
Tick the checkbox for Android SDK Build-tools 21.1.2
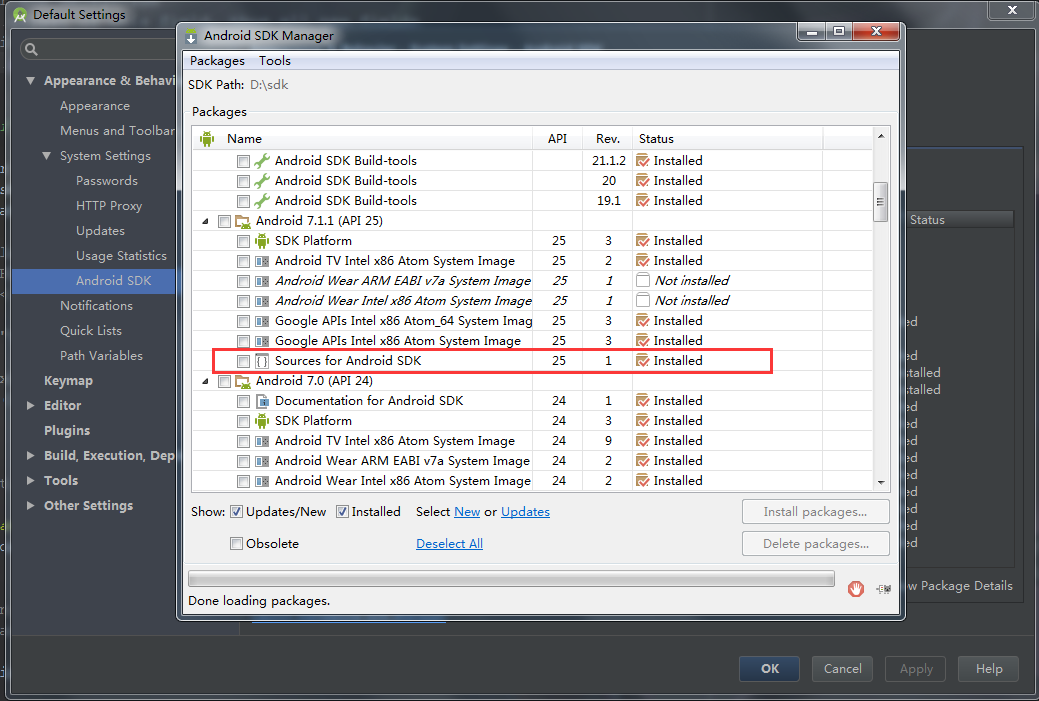pyautogui.click(x=243, y=161)
